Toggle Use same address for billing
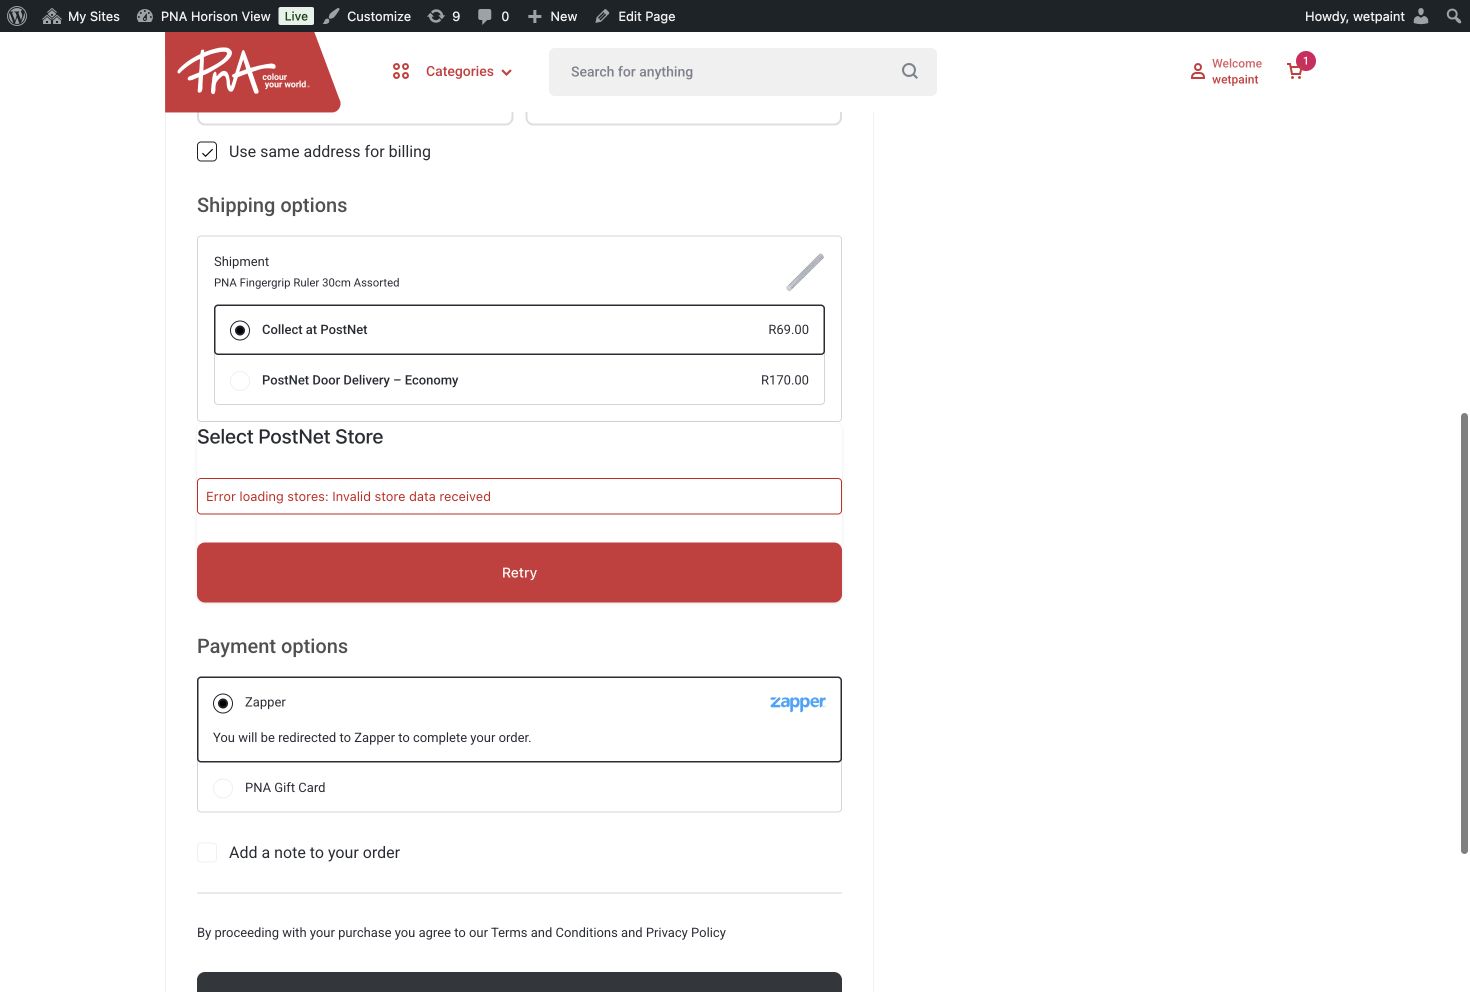1470x992 pixels. click(x=207, y=151)
